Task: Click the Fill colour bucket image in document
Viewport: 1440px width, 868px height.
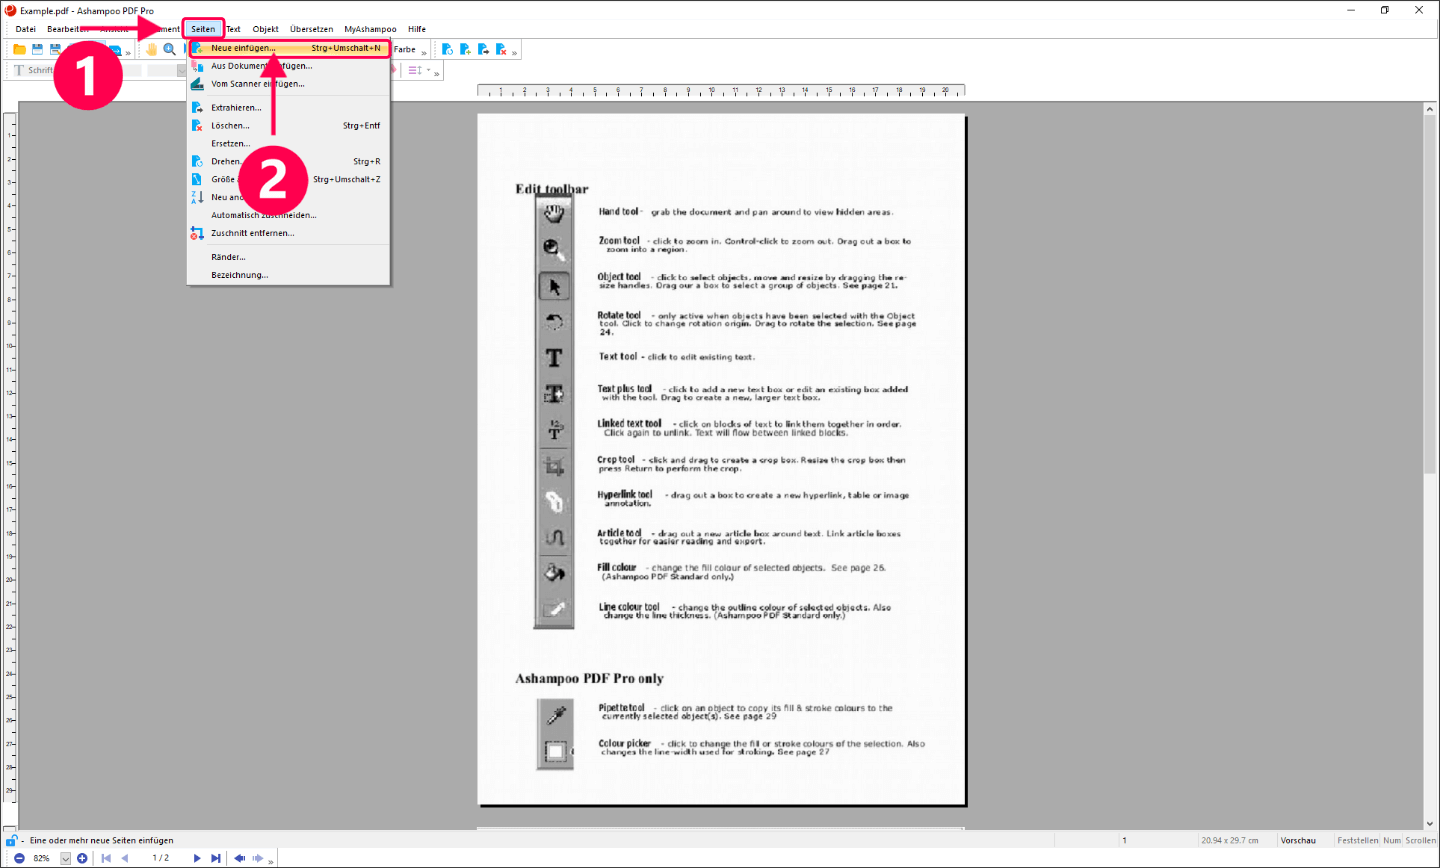Action: tap(554, 573)
